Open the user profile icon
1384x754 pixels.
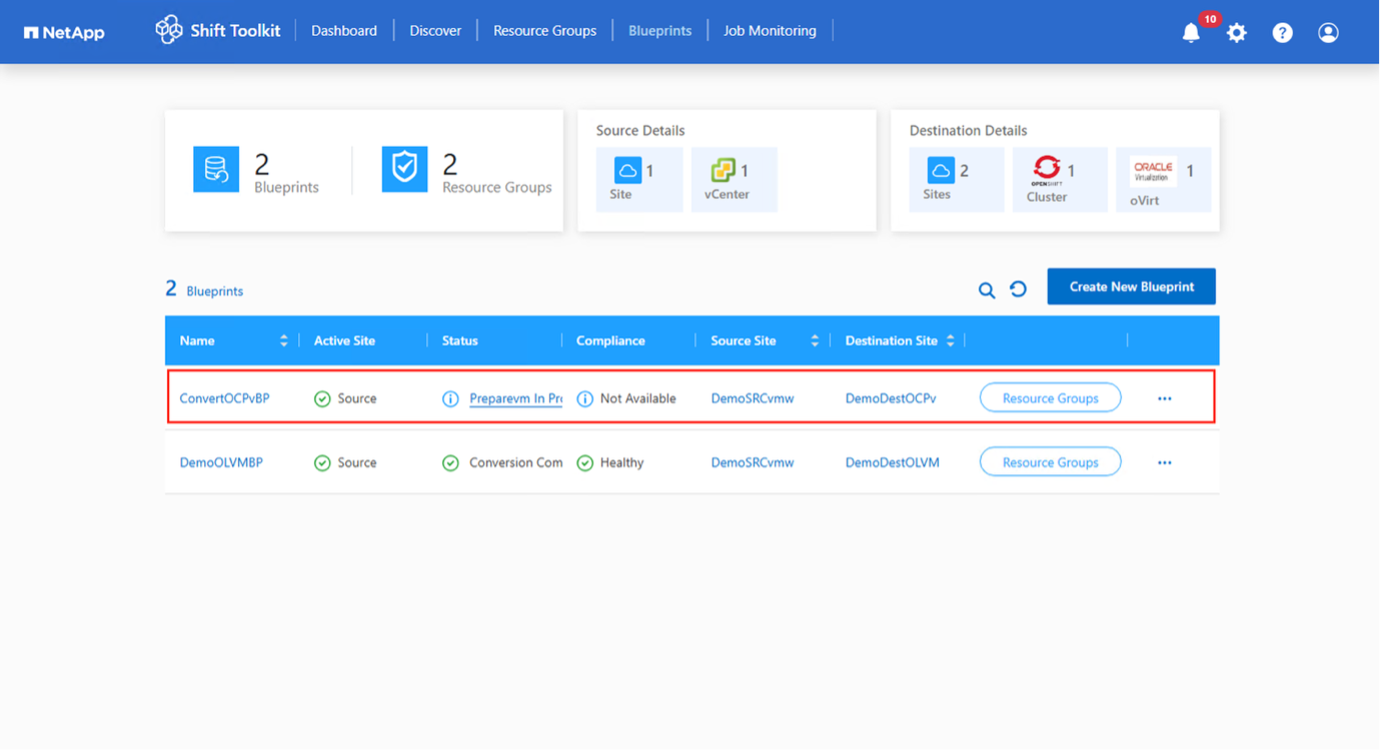click(1328, 33)
